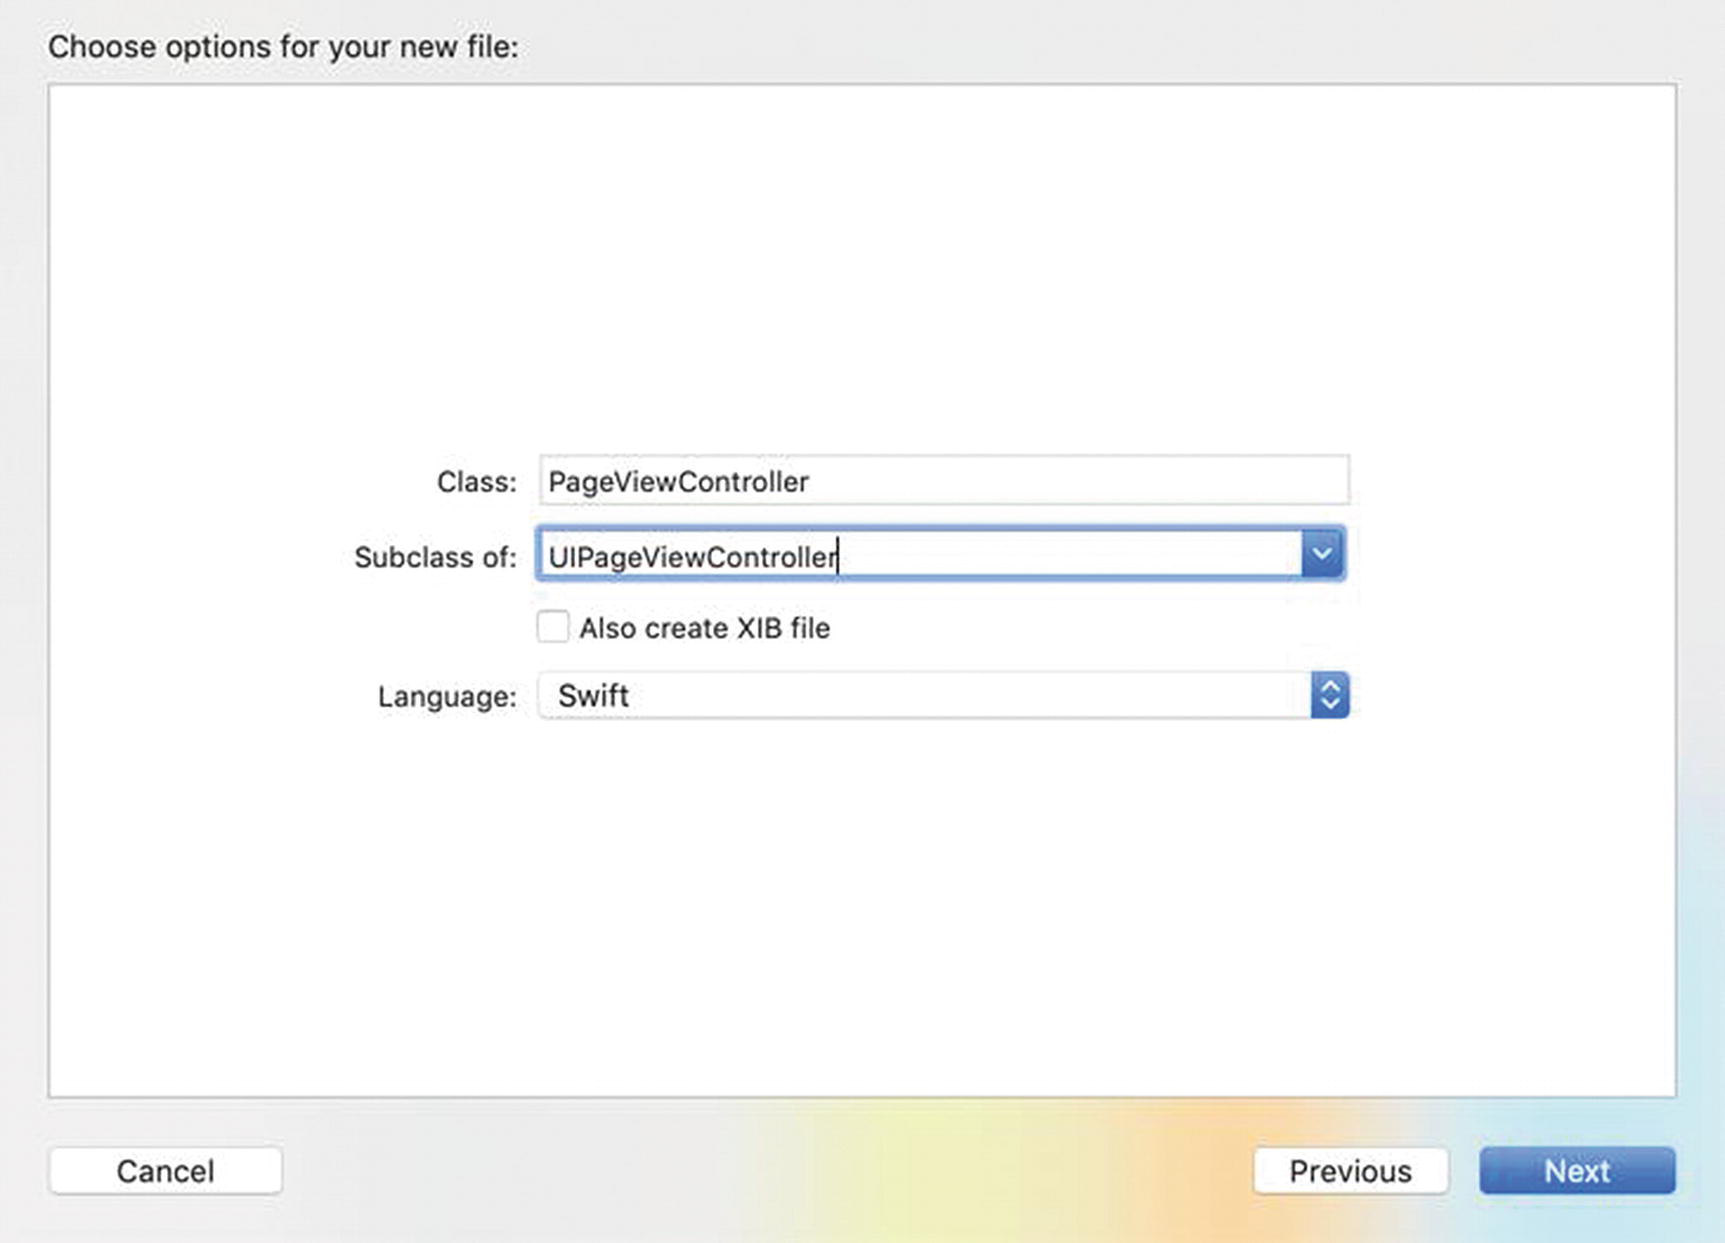The image size is (1725, 1243).
Task: Go back with the Previous button
Action: click(1351, 1171)
